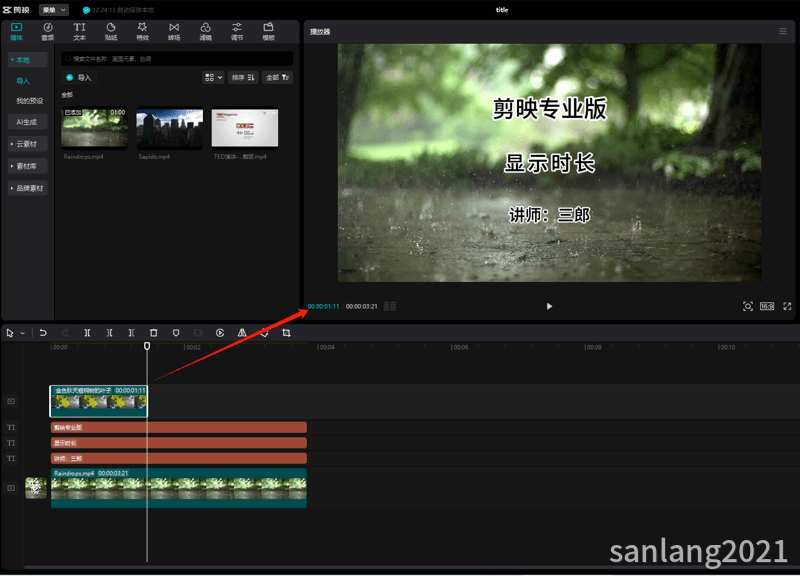Image resolution: width=800 pixels, height=576 pixels.
Task: Click the audio level meter icon in player
Action: click(390, 306)
